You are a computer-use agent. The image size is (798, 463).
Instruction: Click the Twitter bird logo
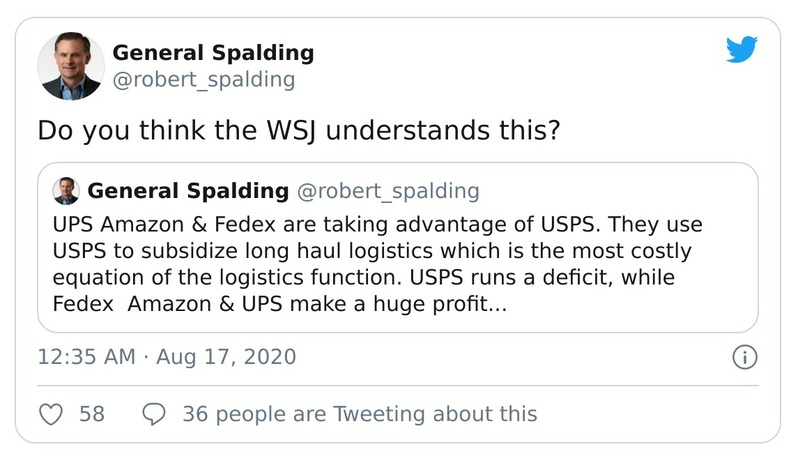click(742, 50)
